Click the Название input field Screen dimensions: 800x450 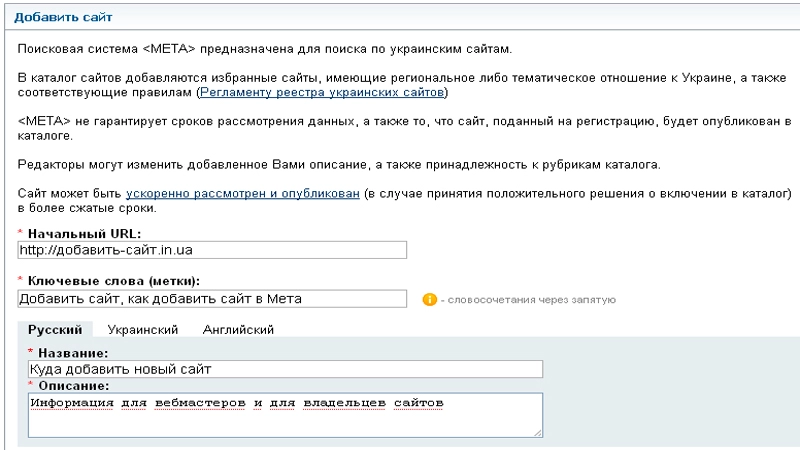(x=285, y=369)
